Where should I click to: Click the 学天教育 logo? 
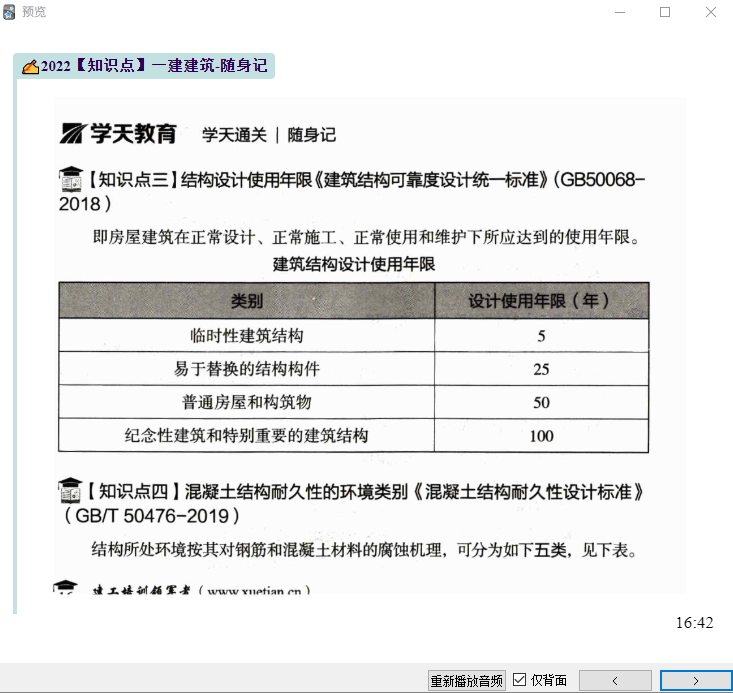(x=118, y=134)
